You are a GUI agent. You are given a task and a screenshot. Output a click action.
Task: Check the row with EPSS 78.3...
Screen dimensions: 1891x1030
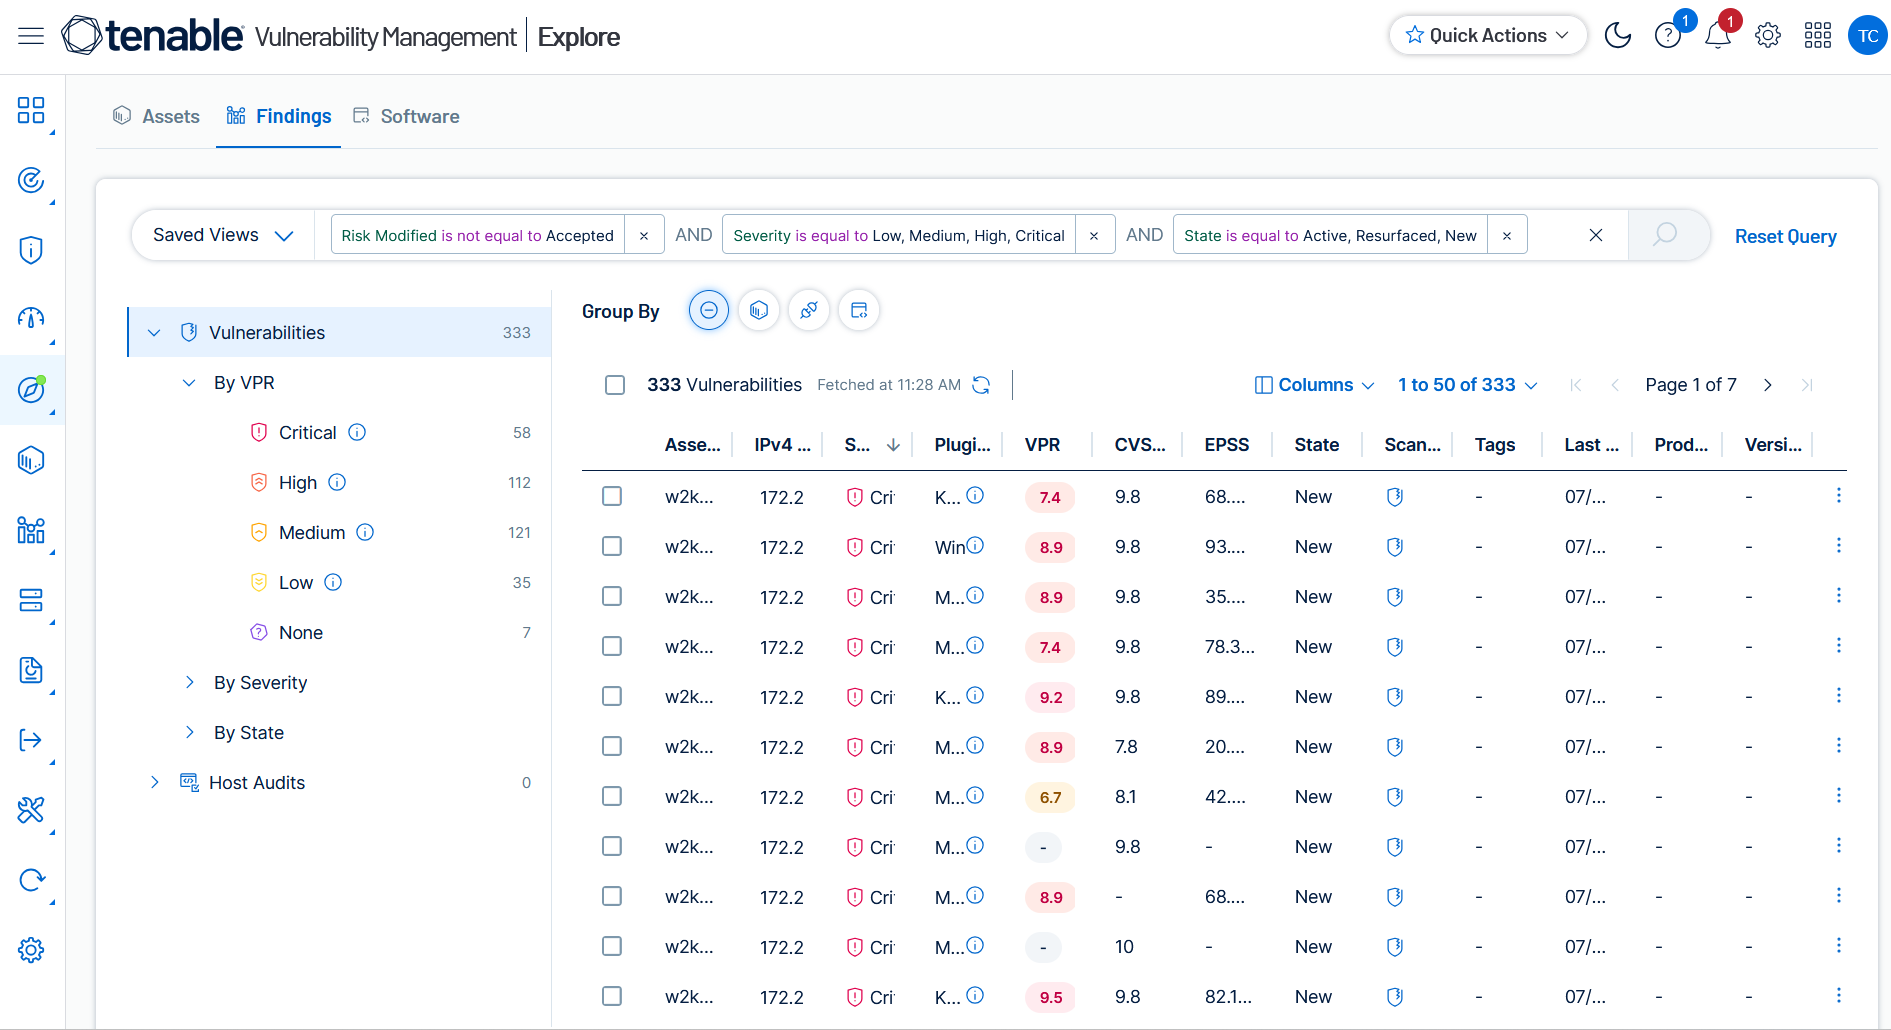click(x=612, y=646)
